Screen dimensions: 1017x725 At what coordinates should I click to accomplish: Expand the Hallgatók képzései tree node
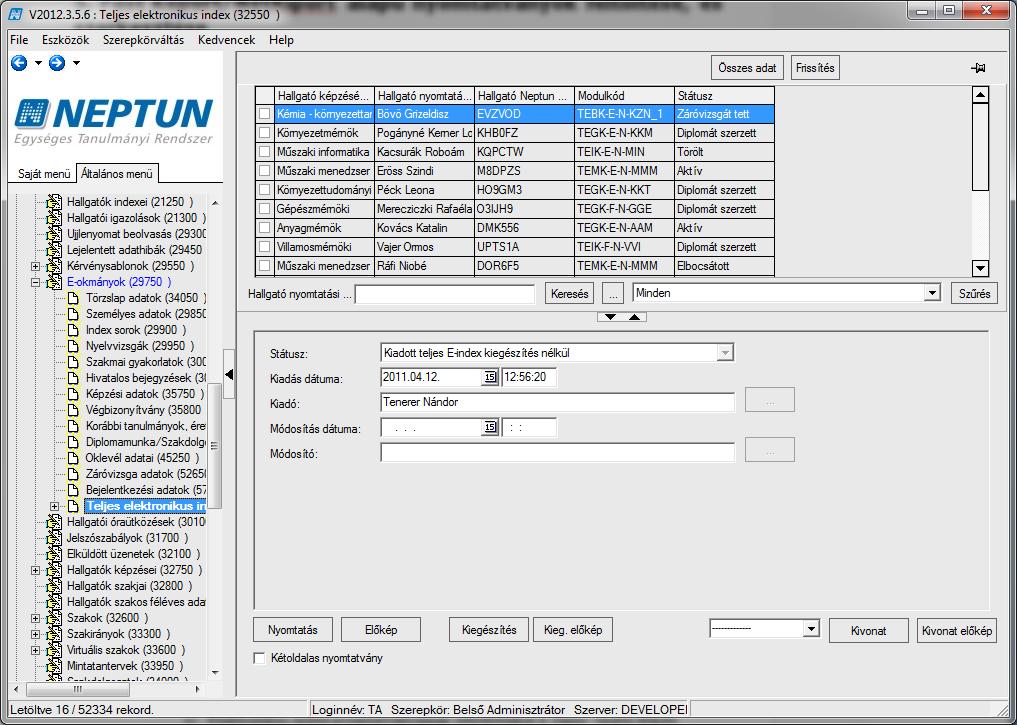coord(36,571)
